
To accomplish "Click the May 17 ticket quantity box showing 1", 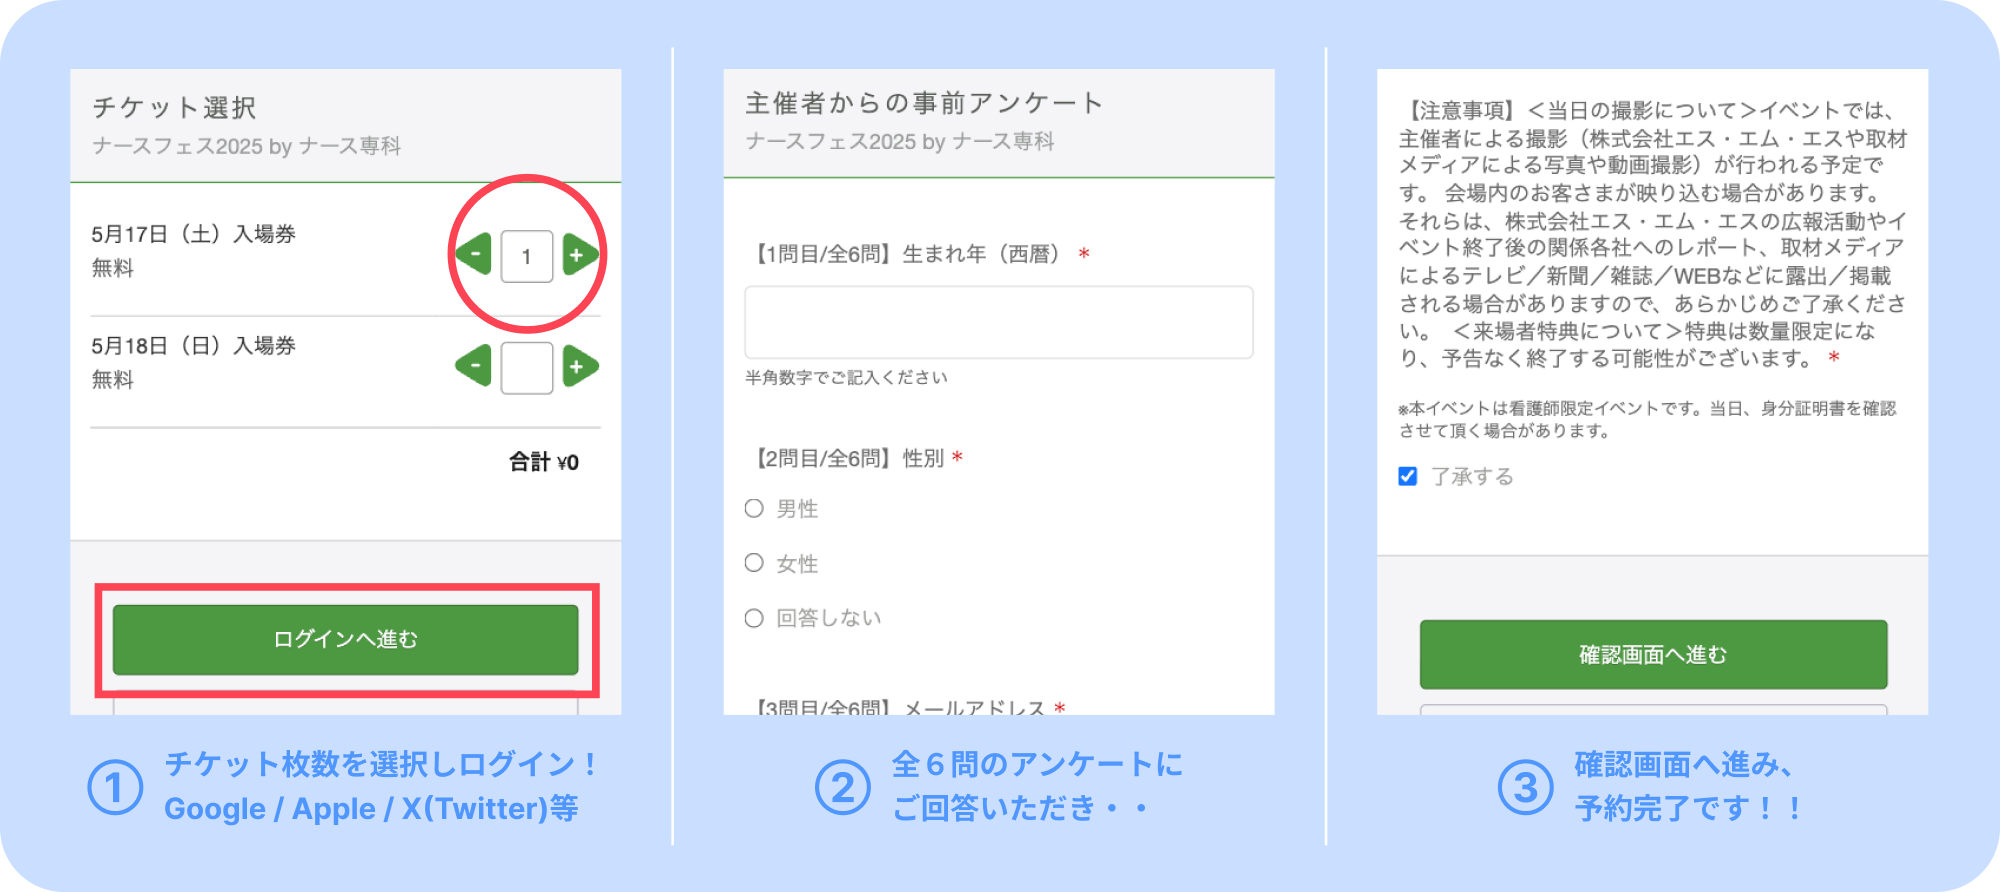I will click(527, 256).
